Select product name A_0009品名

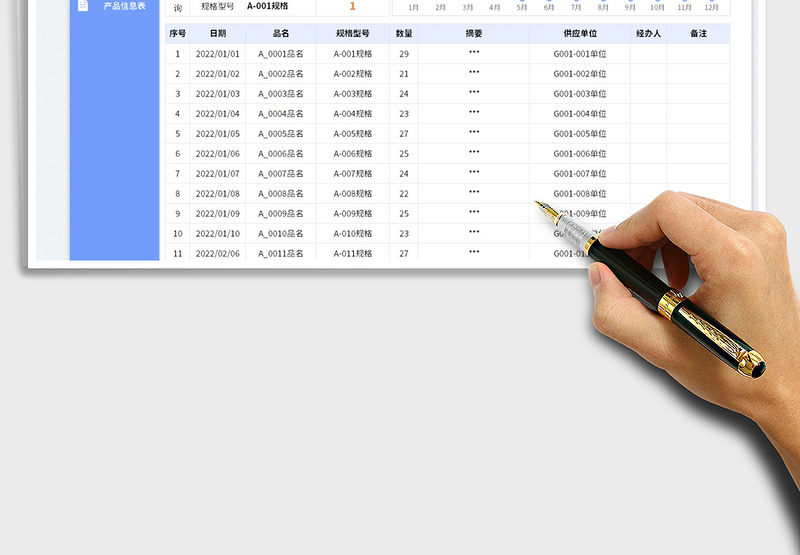281,214
